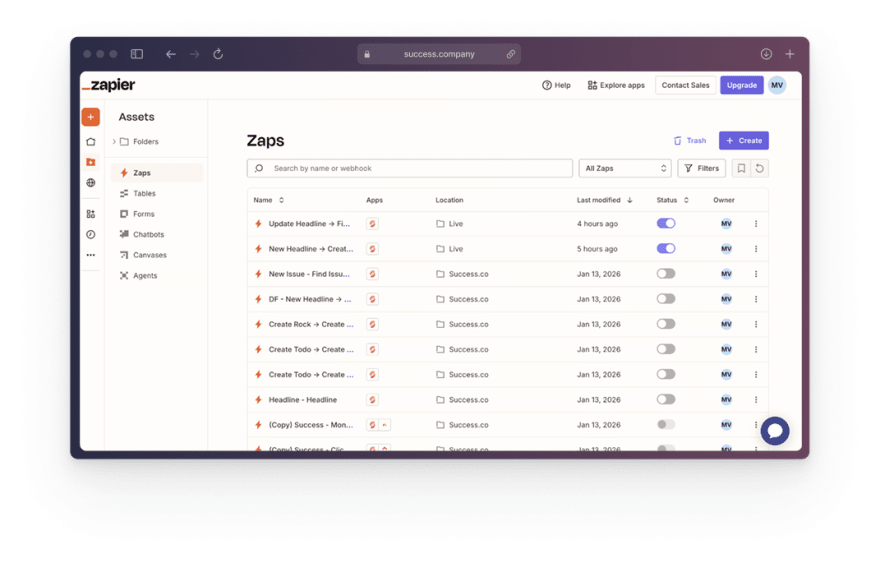Open row menu for Create Rock zap

(756, 324)
